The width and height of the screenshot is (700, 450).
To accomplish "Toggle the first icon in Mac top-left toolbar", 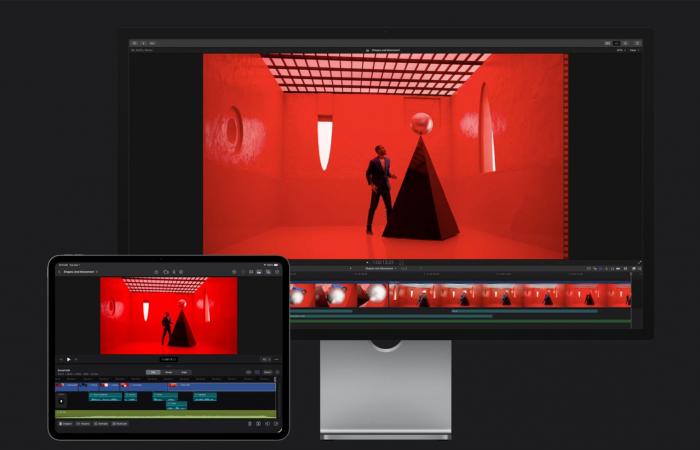I will click(135, 43).
